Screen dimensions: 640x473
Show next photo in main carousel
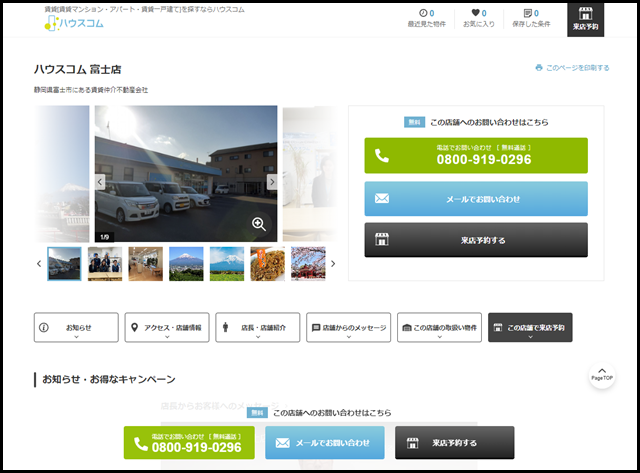pos(272,182)
